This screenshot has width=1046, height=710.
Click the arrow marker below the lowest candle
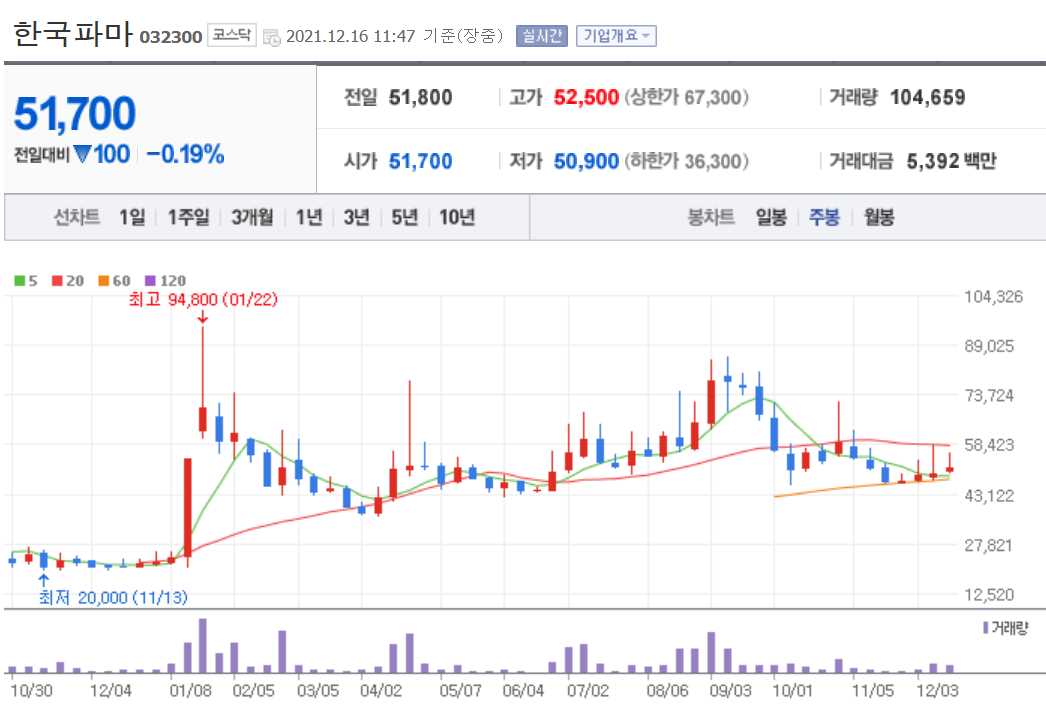41,580
